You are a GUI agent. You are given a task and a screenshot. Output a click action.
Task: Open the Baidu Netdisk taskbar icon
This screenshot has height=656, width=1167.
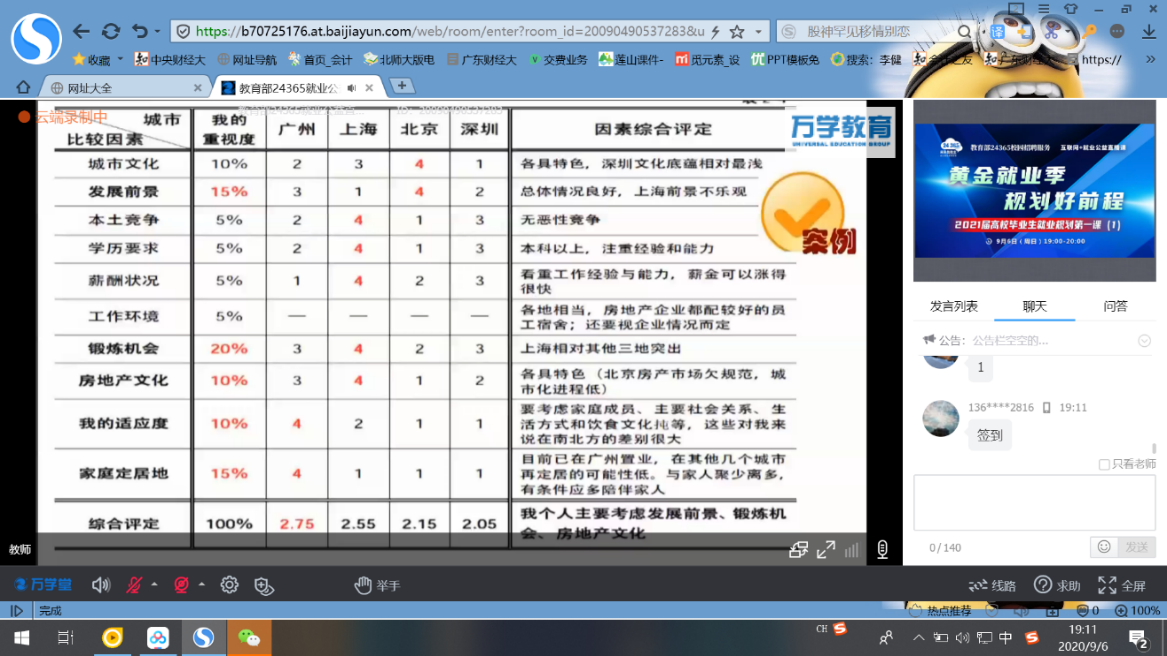(x=158, y=638)
